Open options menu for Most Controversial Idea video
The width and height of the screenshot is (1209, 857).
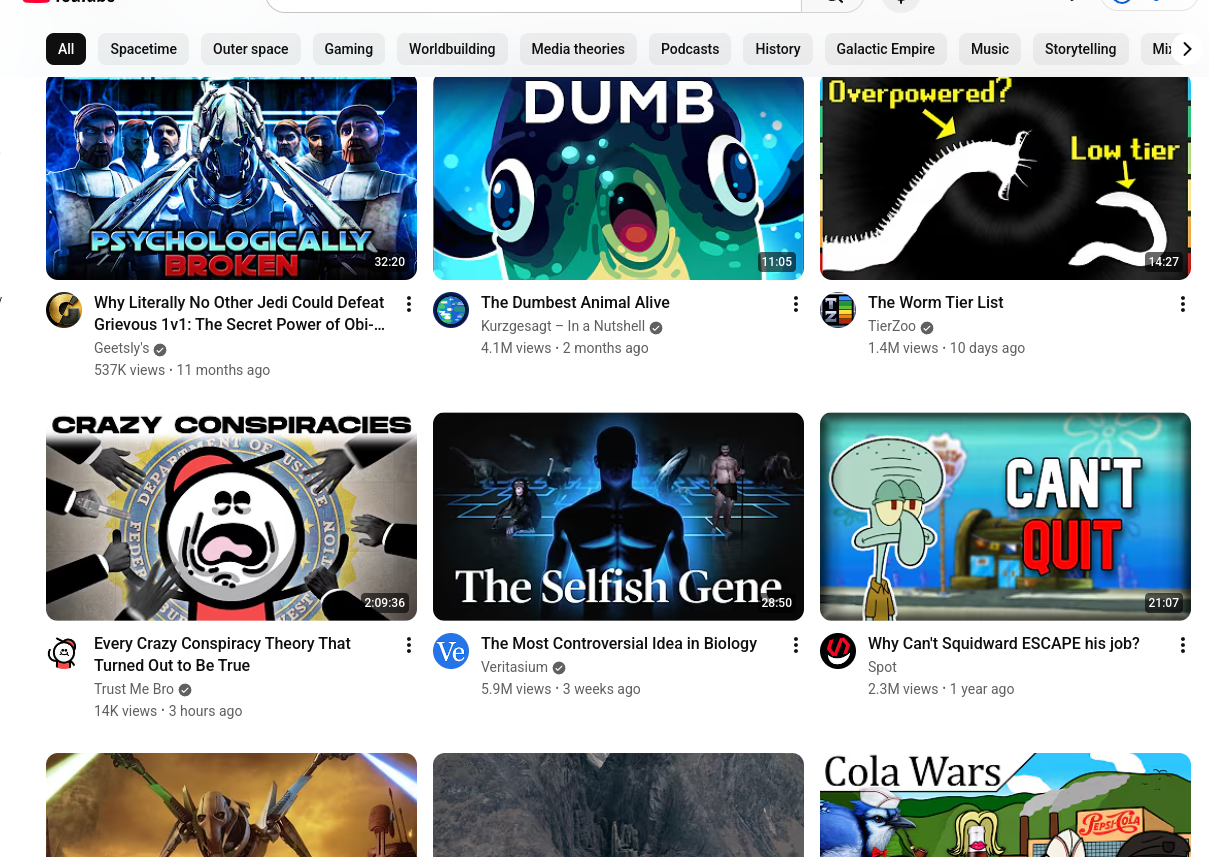(x=795, y=645)
